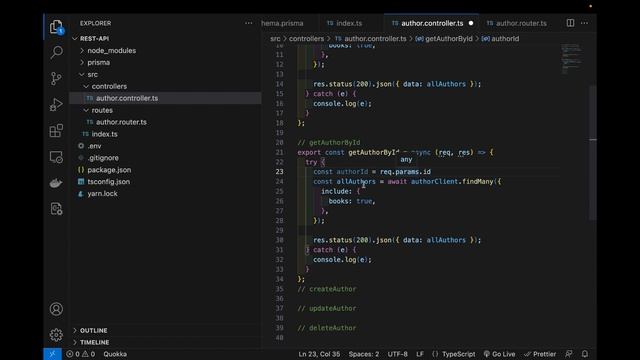Screen dimensions: 640x360
Task: Open the Search view icon
Action: tap(56, 52)
